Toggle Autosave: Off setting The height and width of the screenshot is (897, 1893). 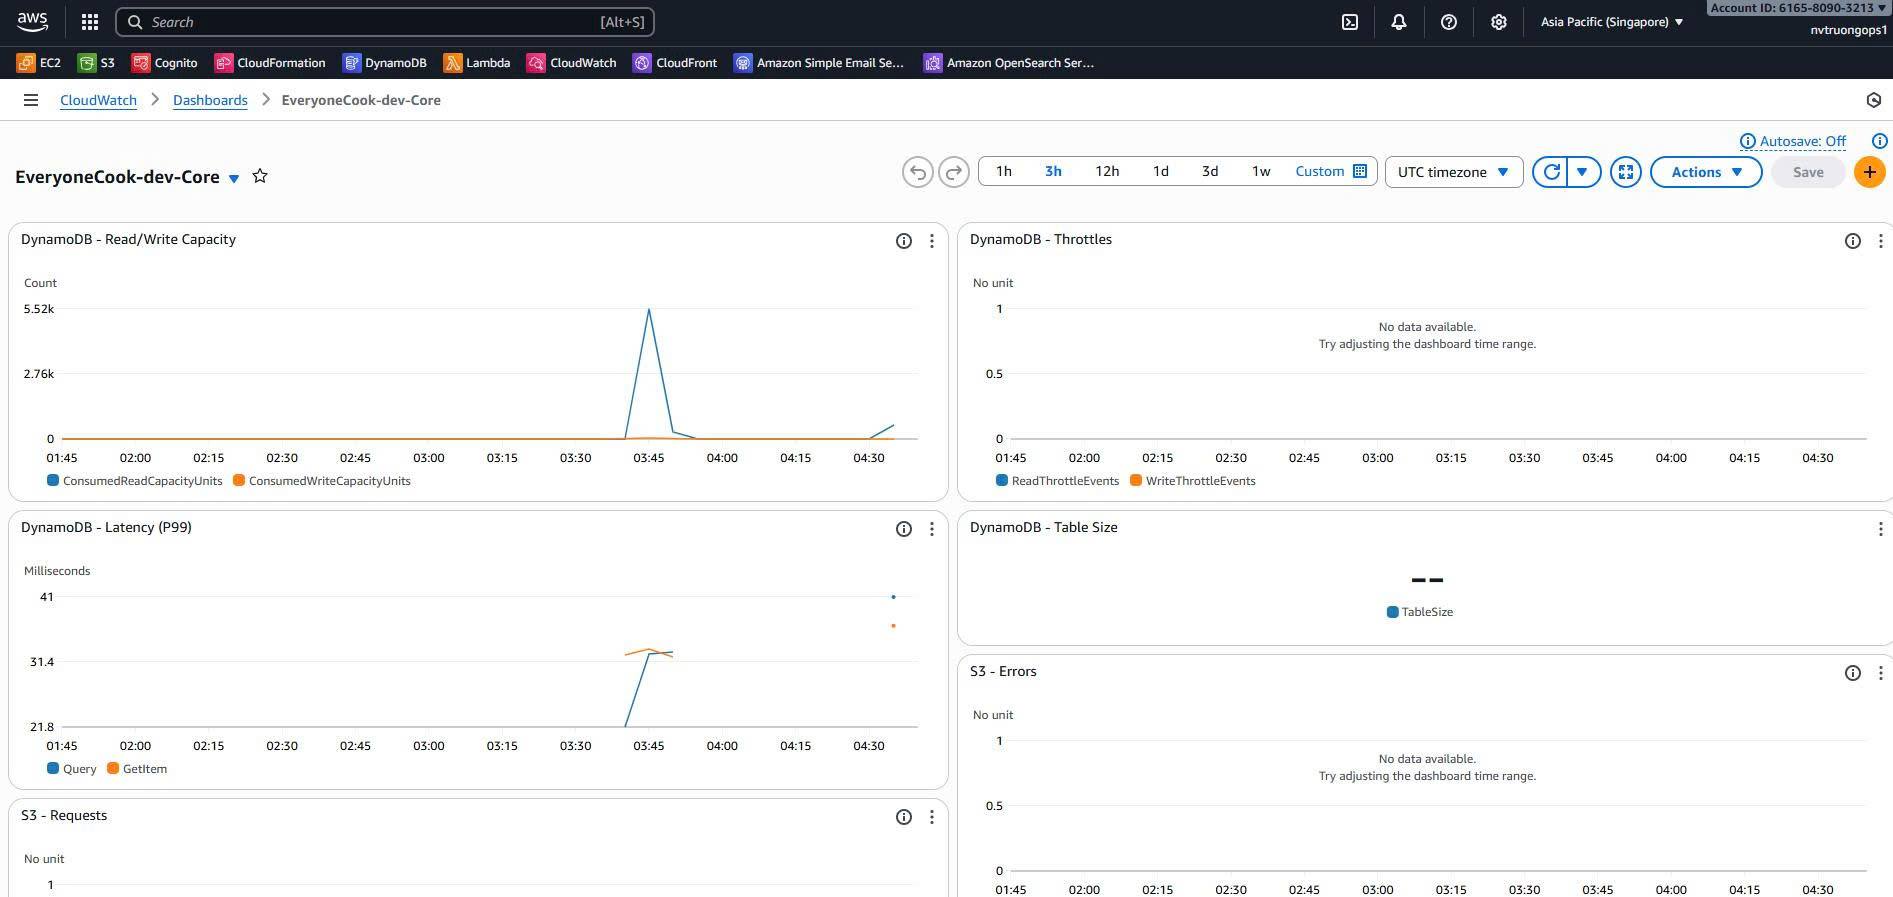click(x=1793, y=141)
